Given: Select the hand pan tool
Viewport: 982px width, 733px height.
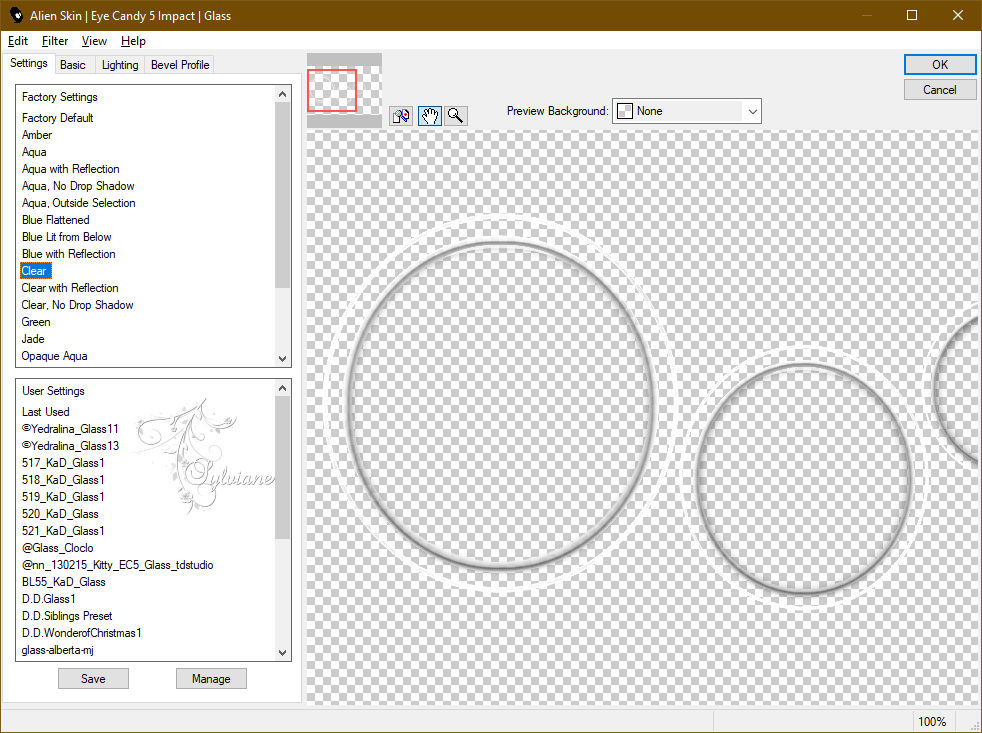Looking at the screenshot, I should point(430,116).
